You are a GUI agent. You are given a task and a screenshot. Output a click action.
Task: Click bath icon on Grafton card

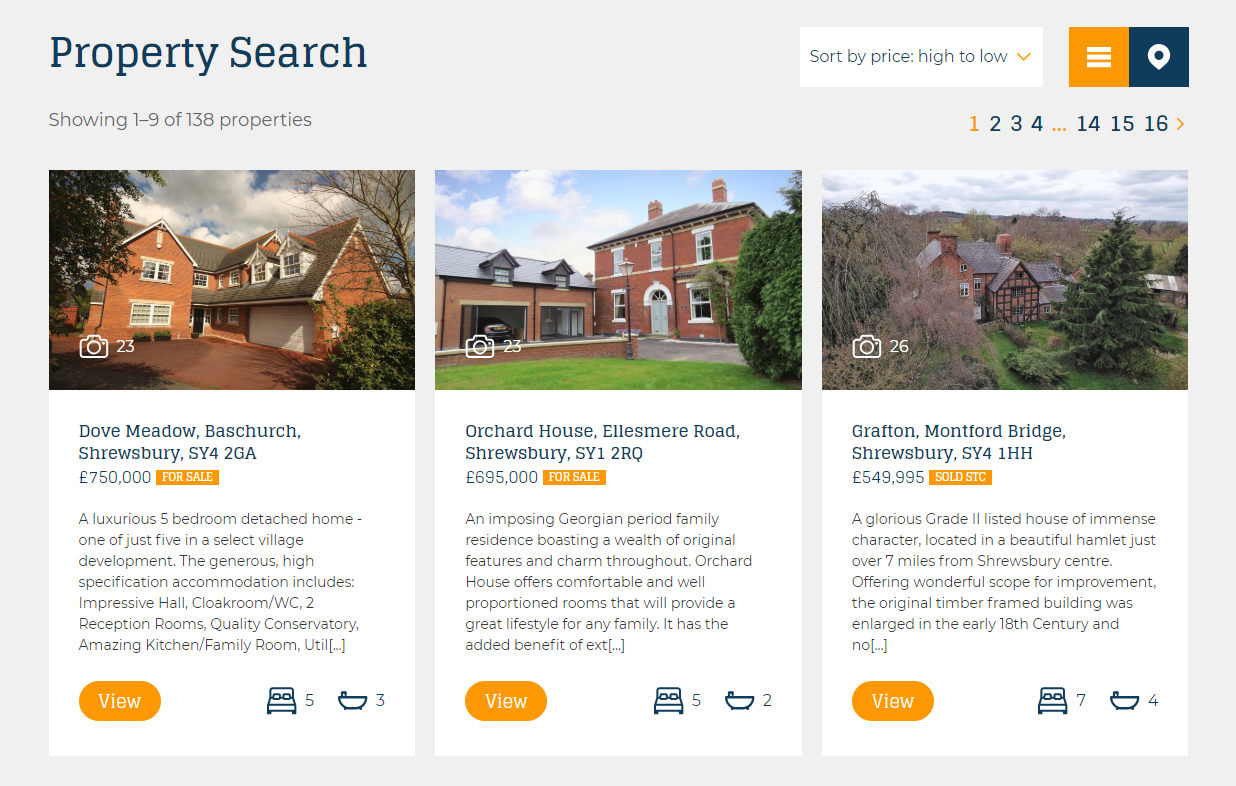pyautogui.click(x=1125, y=700)
